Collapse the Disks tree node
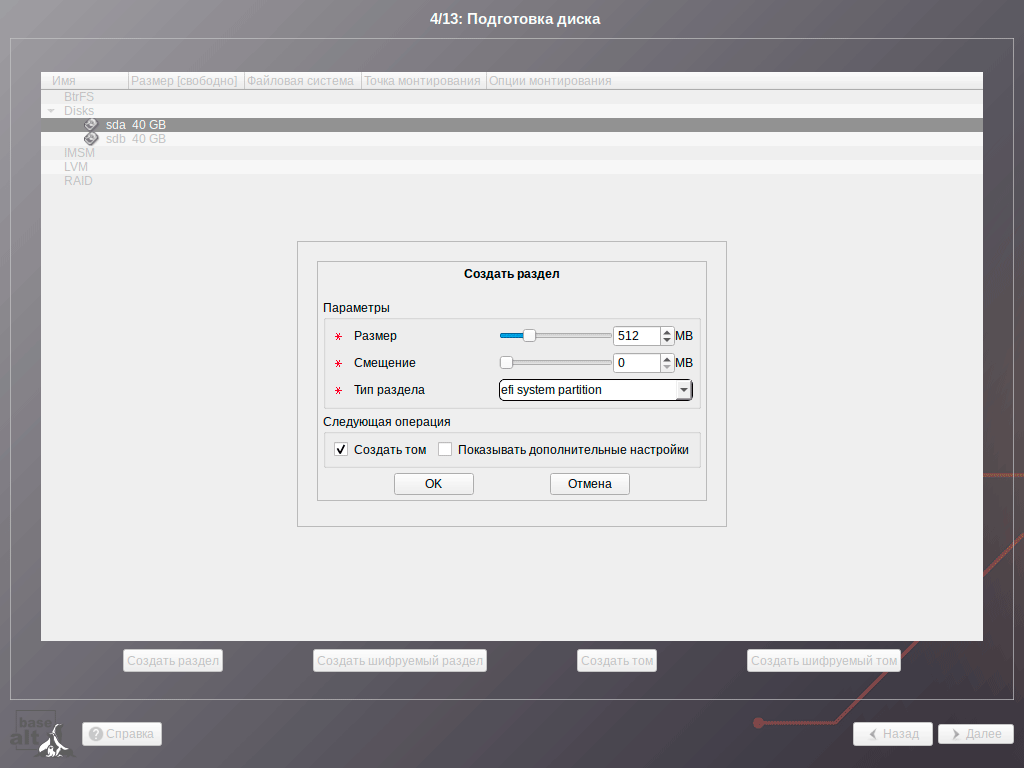The width and height of the screenshot is (1024, 768). [51, 111]
